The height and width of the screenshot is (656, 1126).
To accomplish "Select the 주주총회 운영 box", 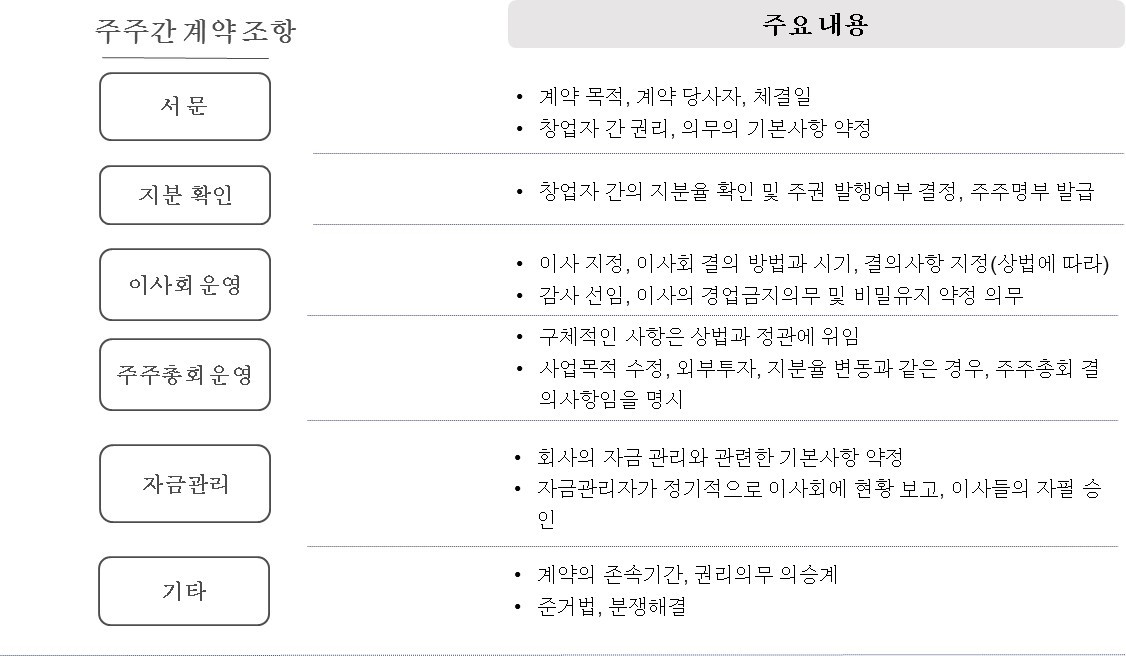I will coord(185,374).
